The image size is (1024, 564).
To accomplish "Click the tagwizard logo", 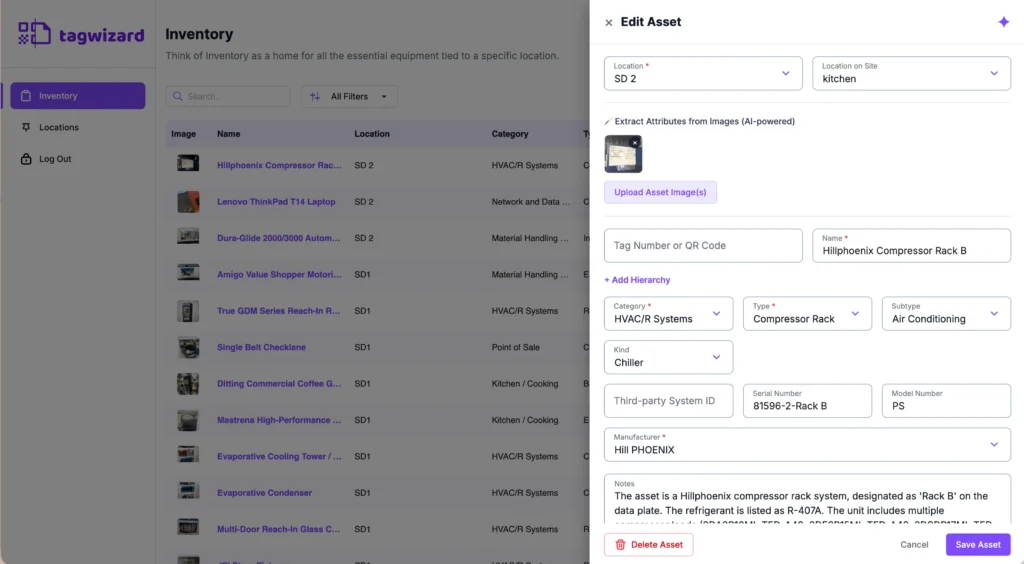I will [81, 34].
